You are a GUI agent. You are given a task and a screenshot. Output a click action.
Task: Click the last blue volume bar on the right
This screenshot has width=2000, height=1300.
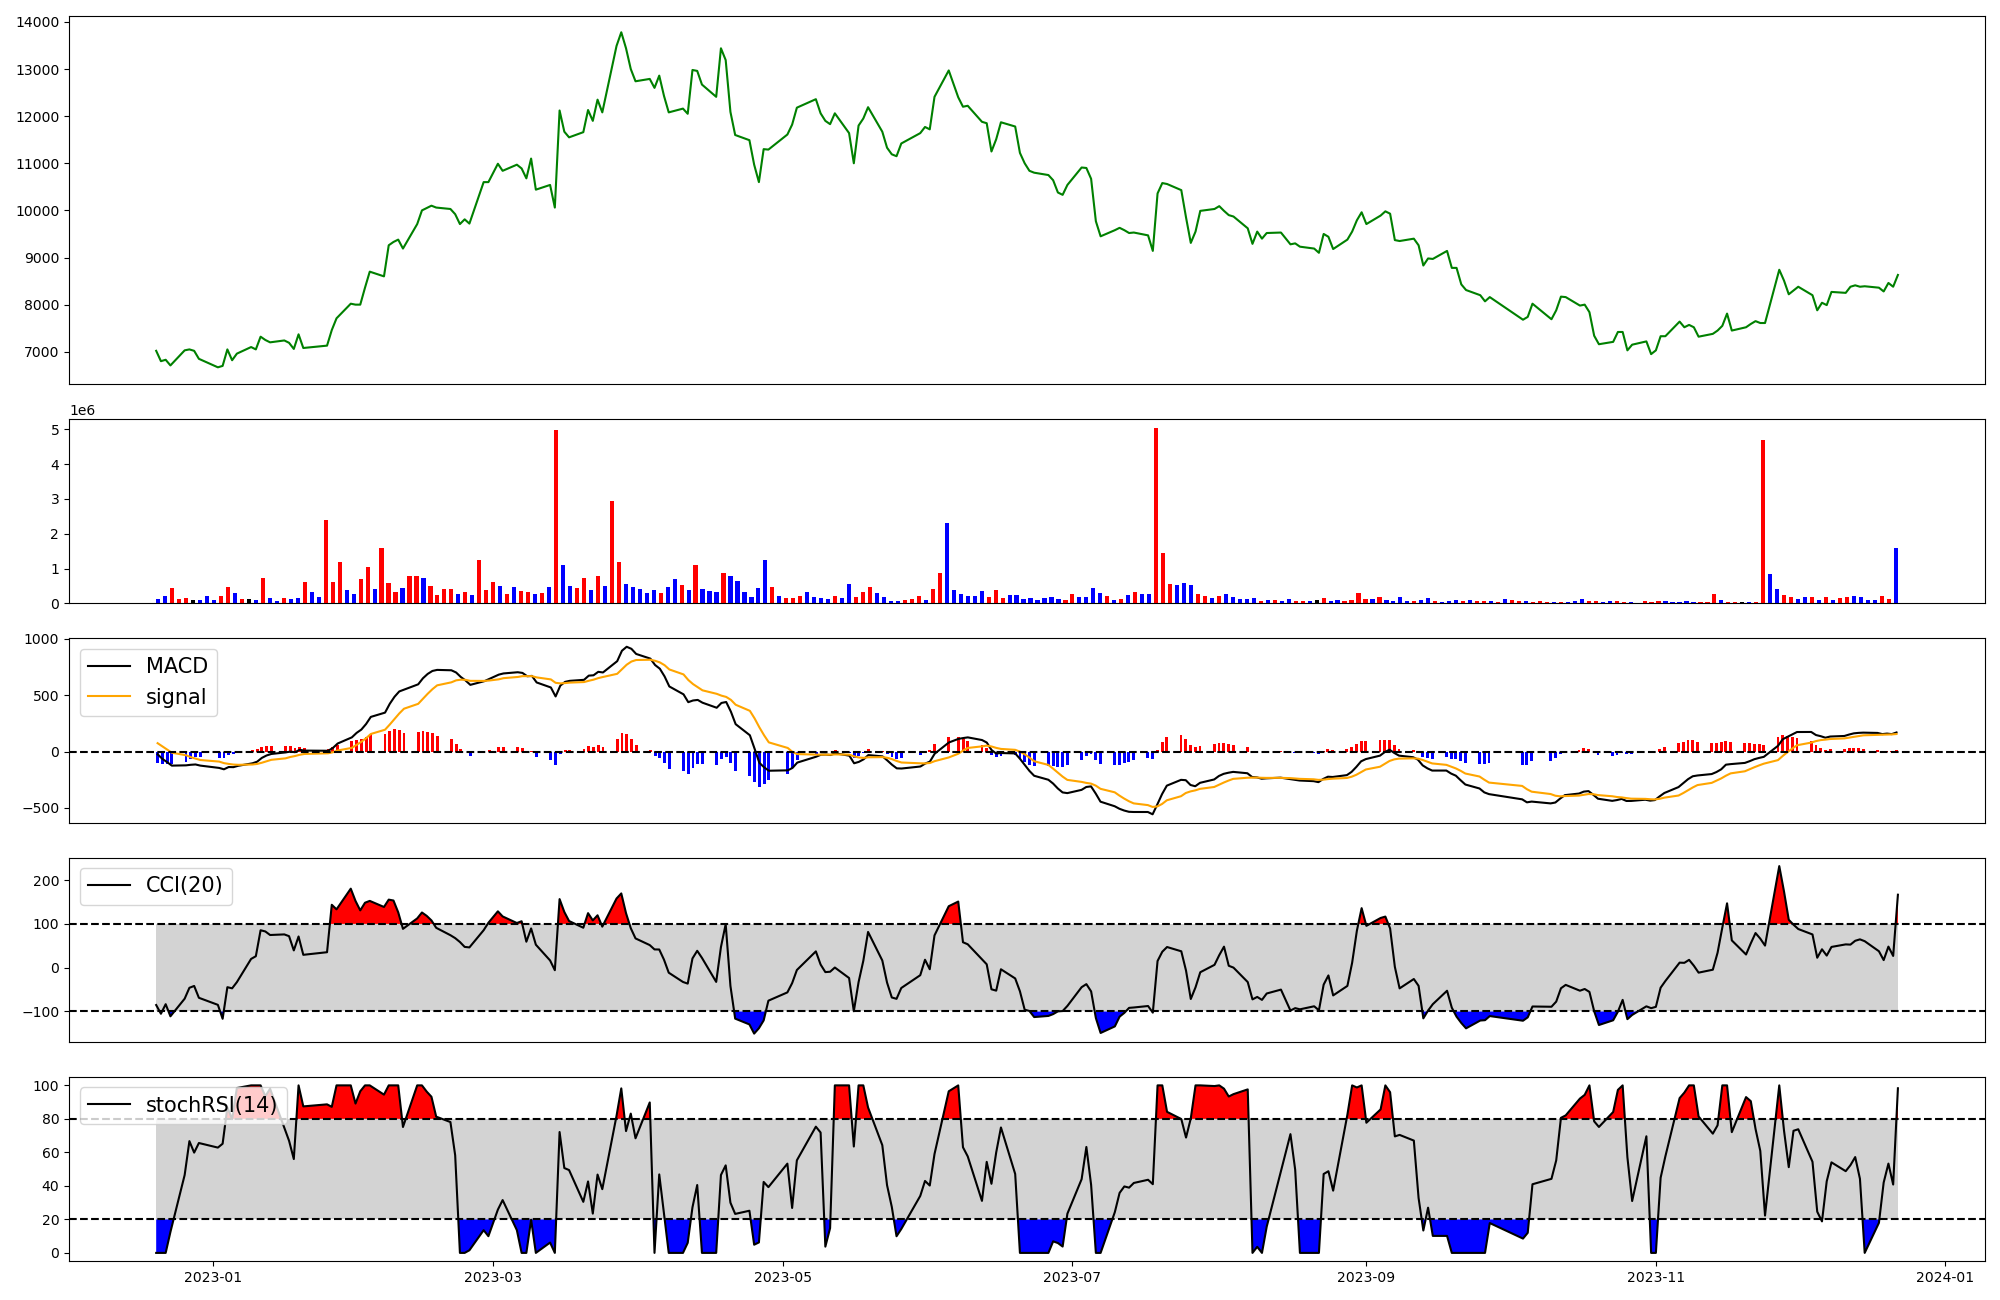pos(1895,576)
